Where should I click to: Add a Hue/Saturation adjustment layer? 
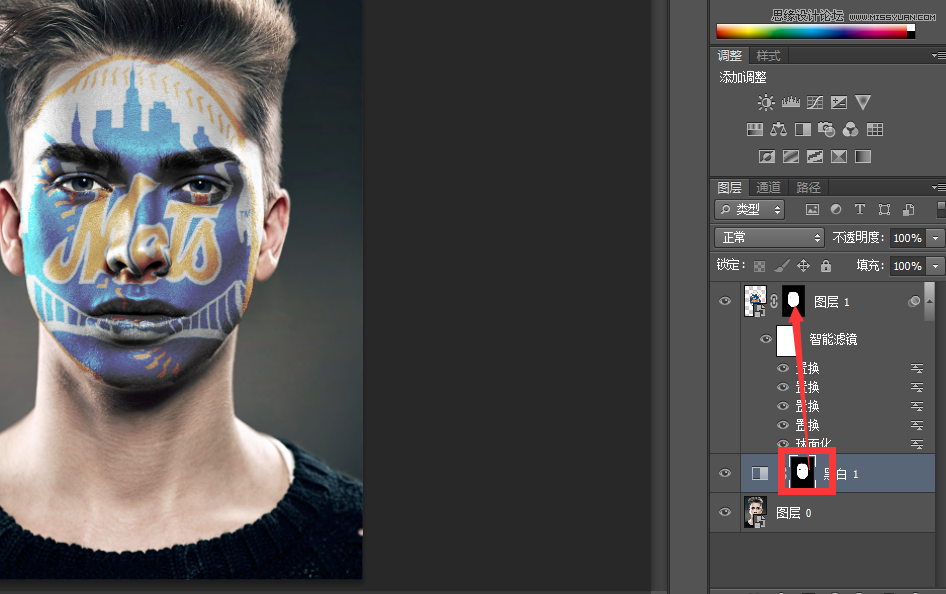coord(755,129)
